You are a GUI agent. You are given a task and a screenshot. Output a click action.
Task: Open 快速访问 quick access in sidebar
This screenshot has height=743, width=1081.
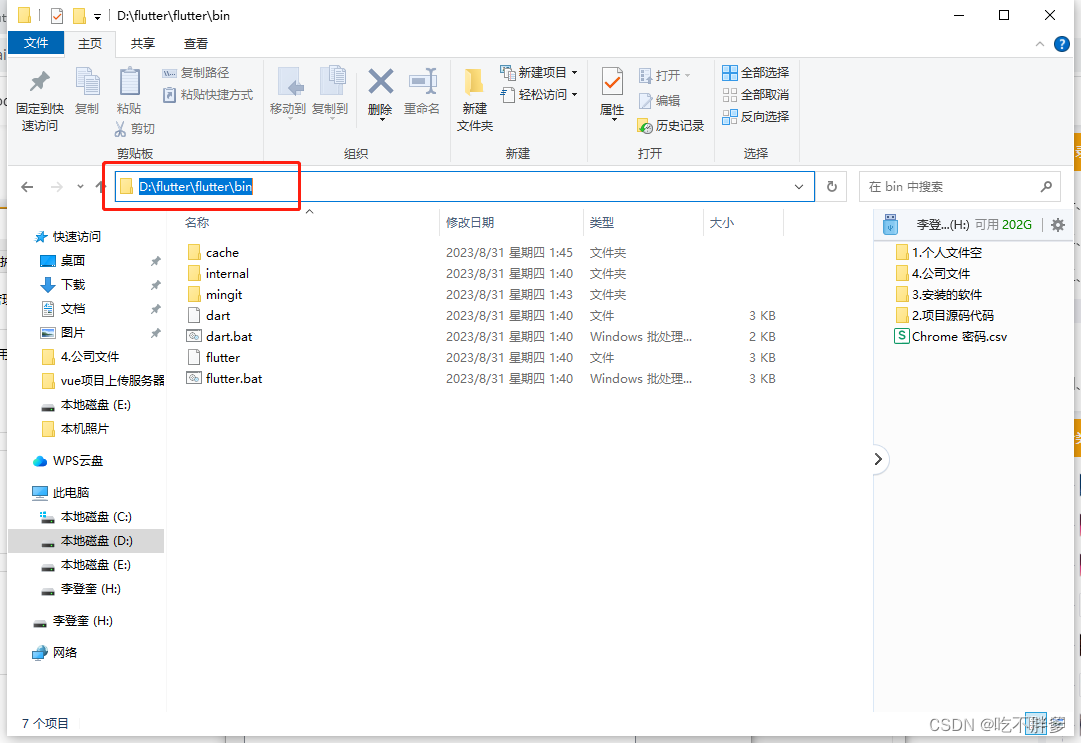pos(68,236)
